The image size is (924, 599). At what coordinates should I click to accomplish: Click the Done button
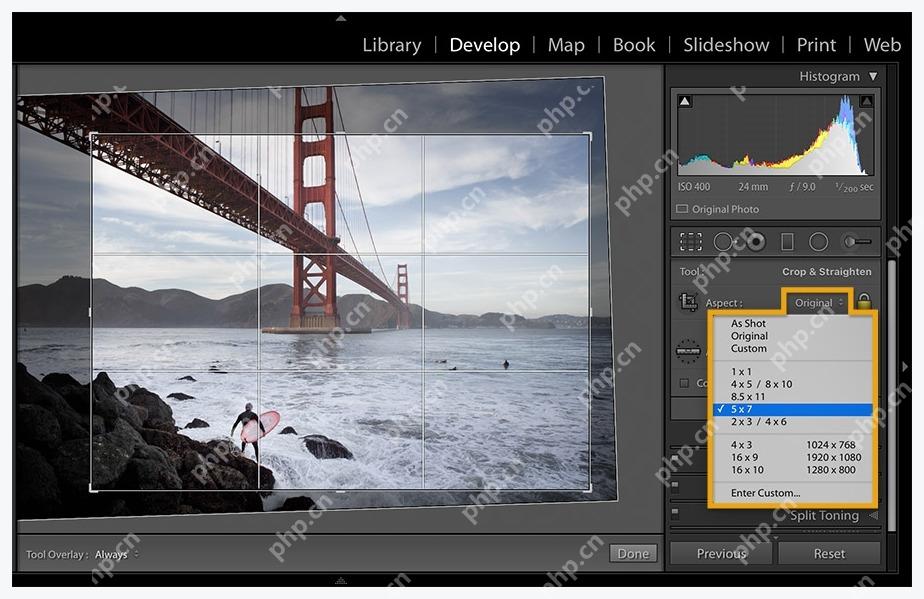pos(633,554)
